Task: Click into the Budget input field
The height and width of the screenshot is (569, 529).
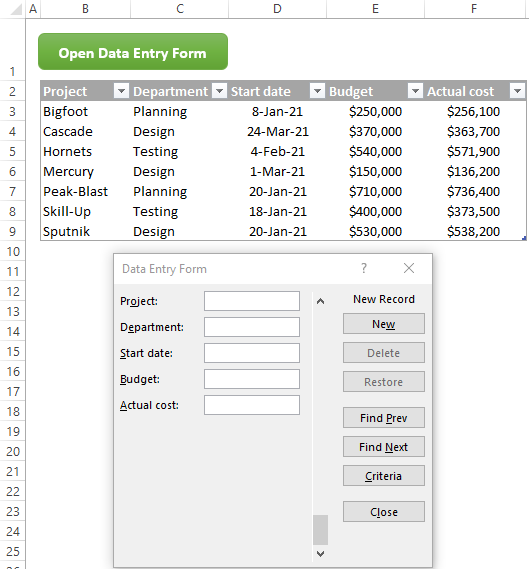Action: click(x=252, y=379)
